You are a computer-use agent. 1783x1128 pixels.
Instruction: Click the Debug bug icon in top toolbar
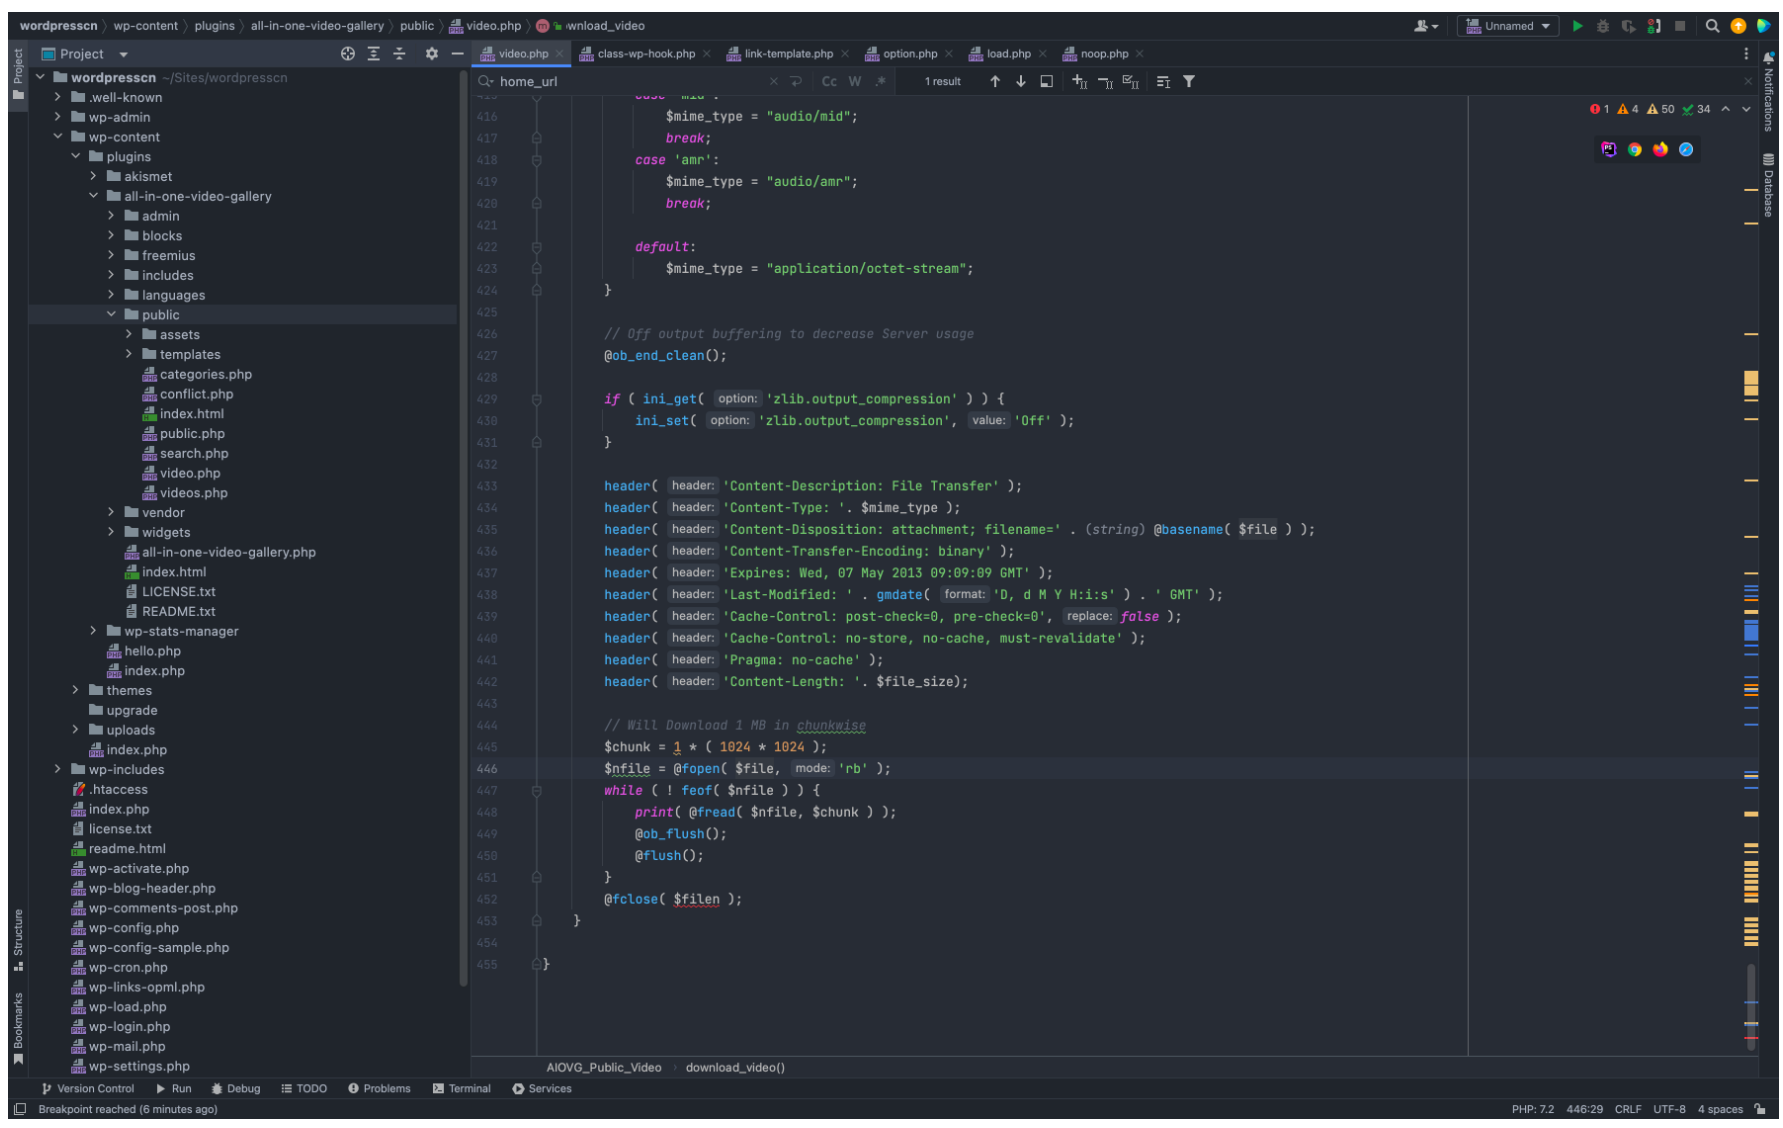pyautogui.click(x=1602, y=26)
